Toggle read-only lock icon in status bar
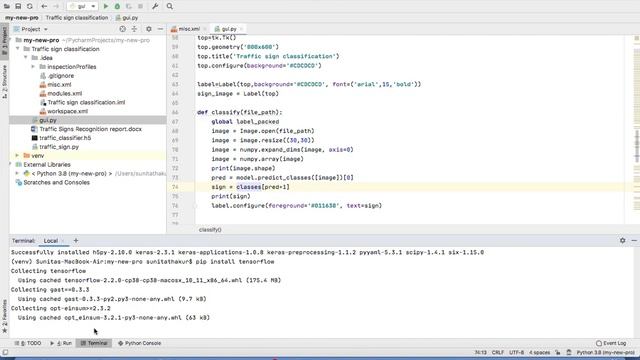The width and height of the screenshot is (640, 360). 558,352
